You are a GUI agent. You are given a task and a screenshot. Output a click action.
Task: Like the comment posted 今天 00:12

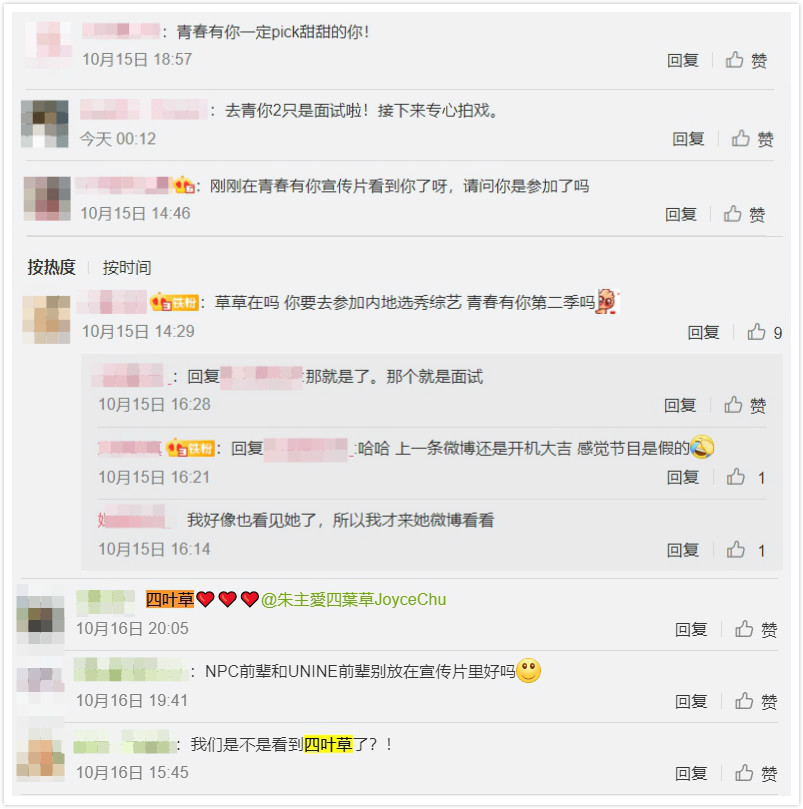pos(752,139)
